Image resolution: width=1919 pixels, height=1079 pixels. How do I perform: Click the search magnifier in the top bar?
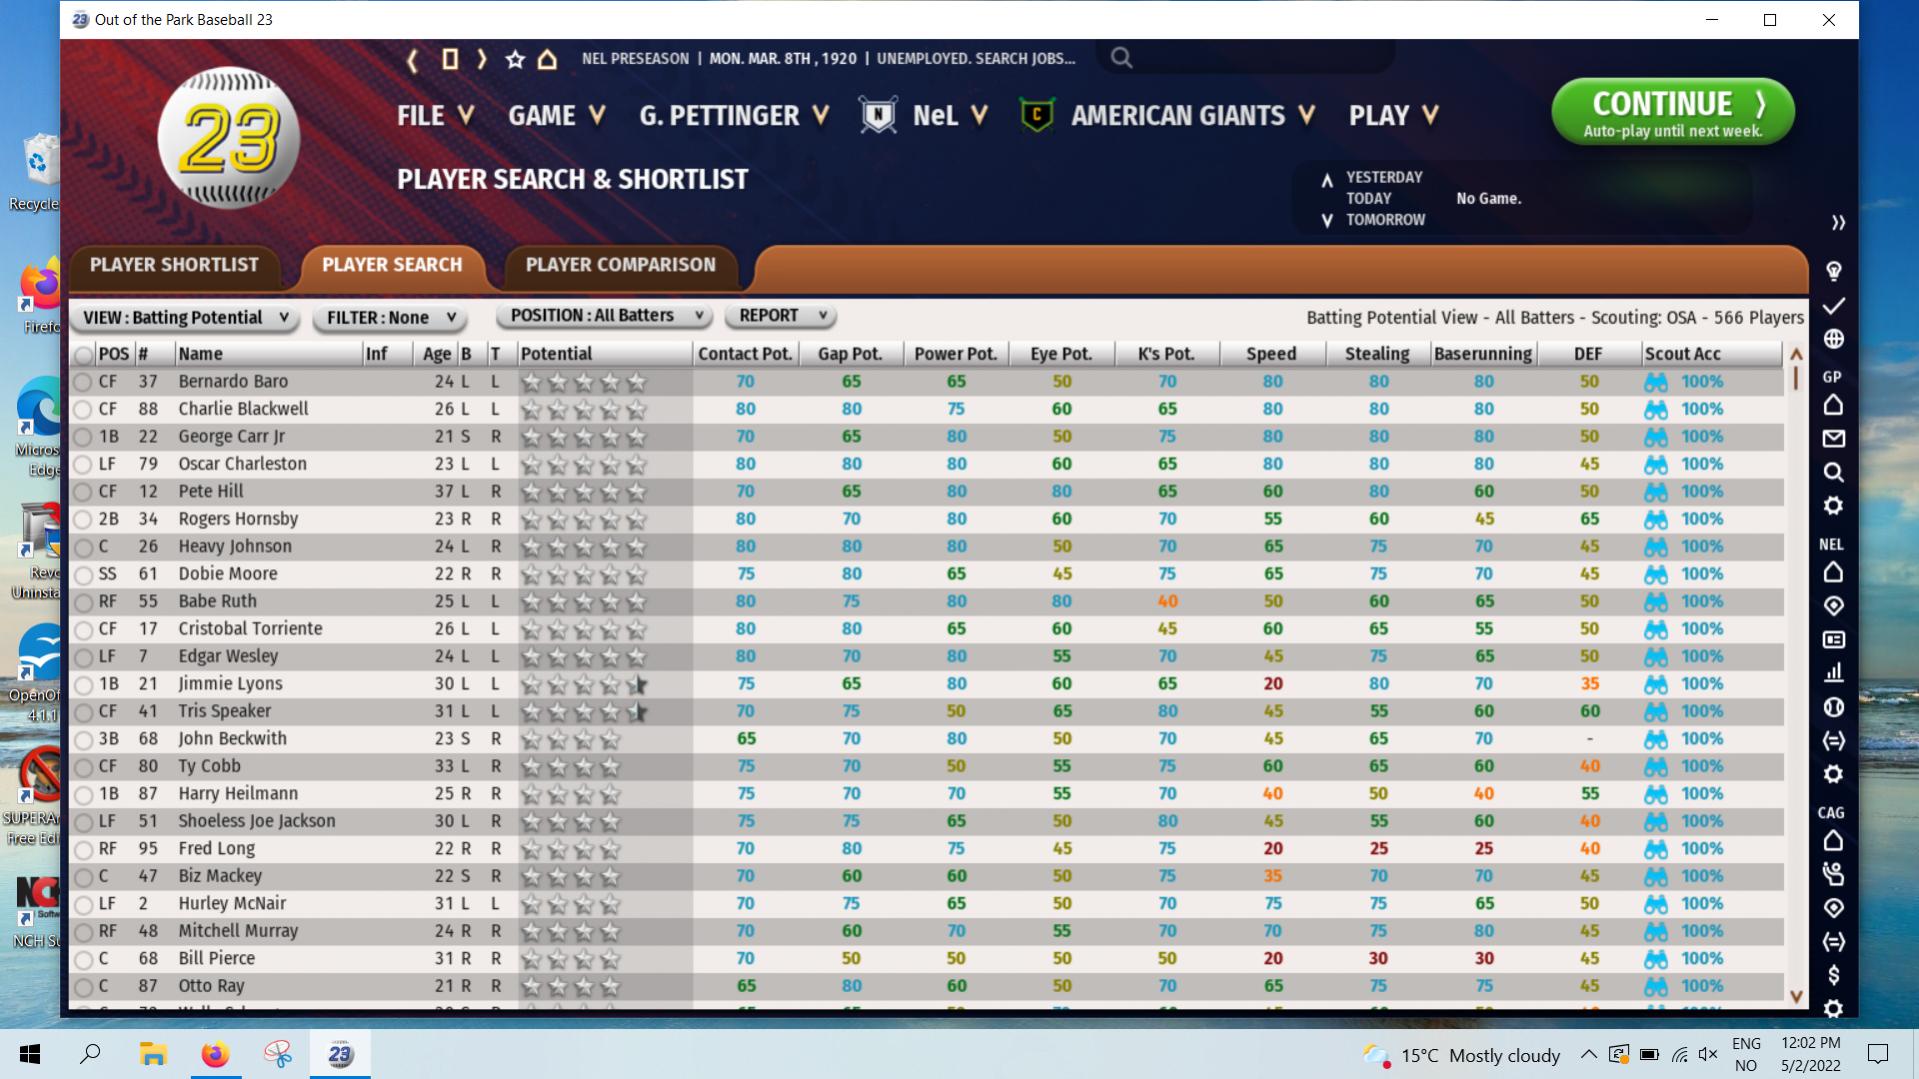(x=1122, y=58)
